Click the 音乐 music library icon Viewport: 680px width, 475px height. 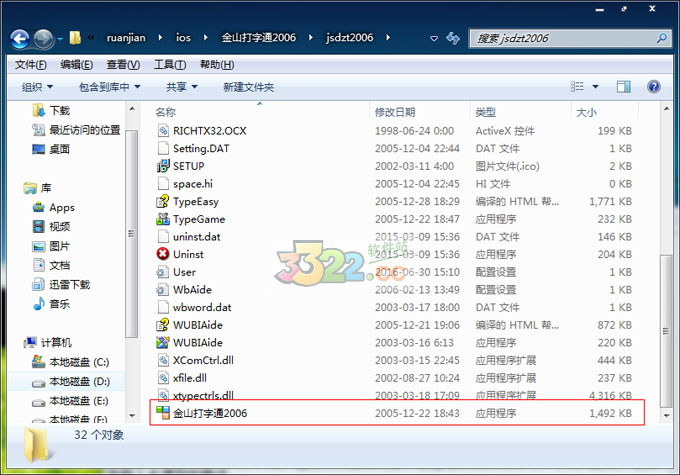39,304
